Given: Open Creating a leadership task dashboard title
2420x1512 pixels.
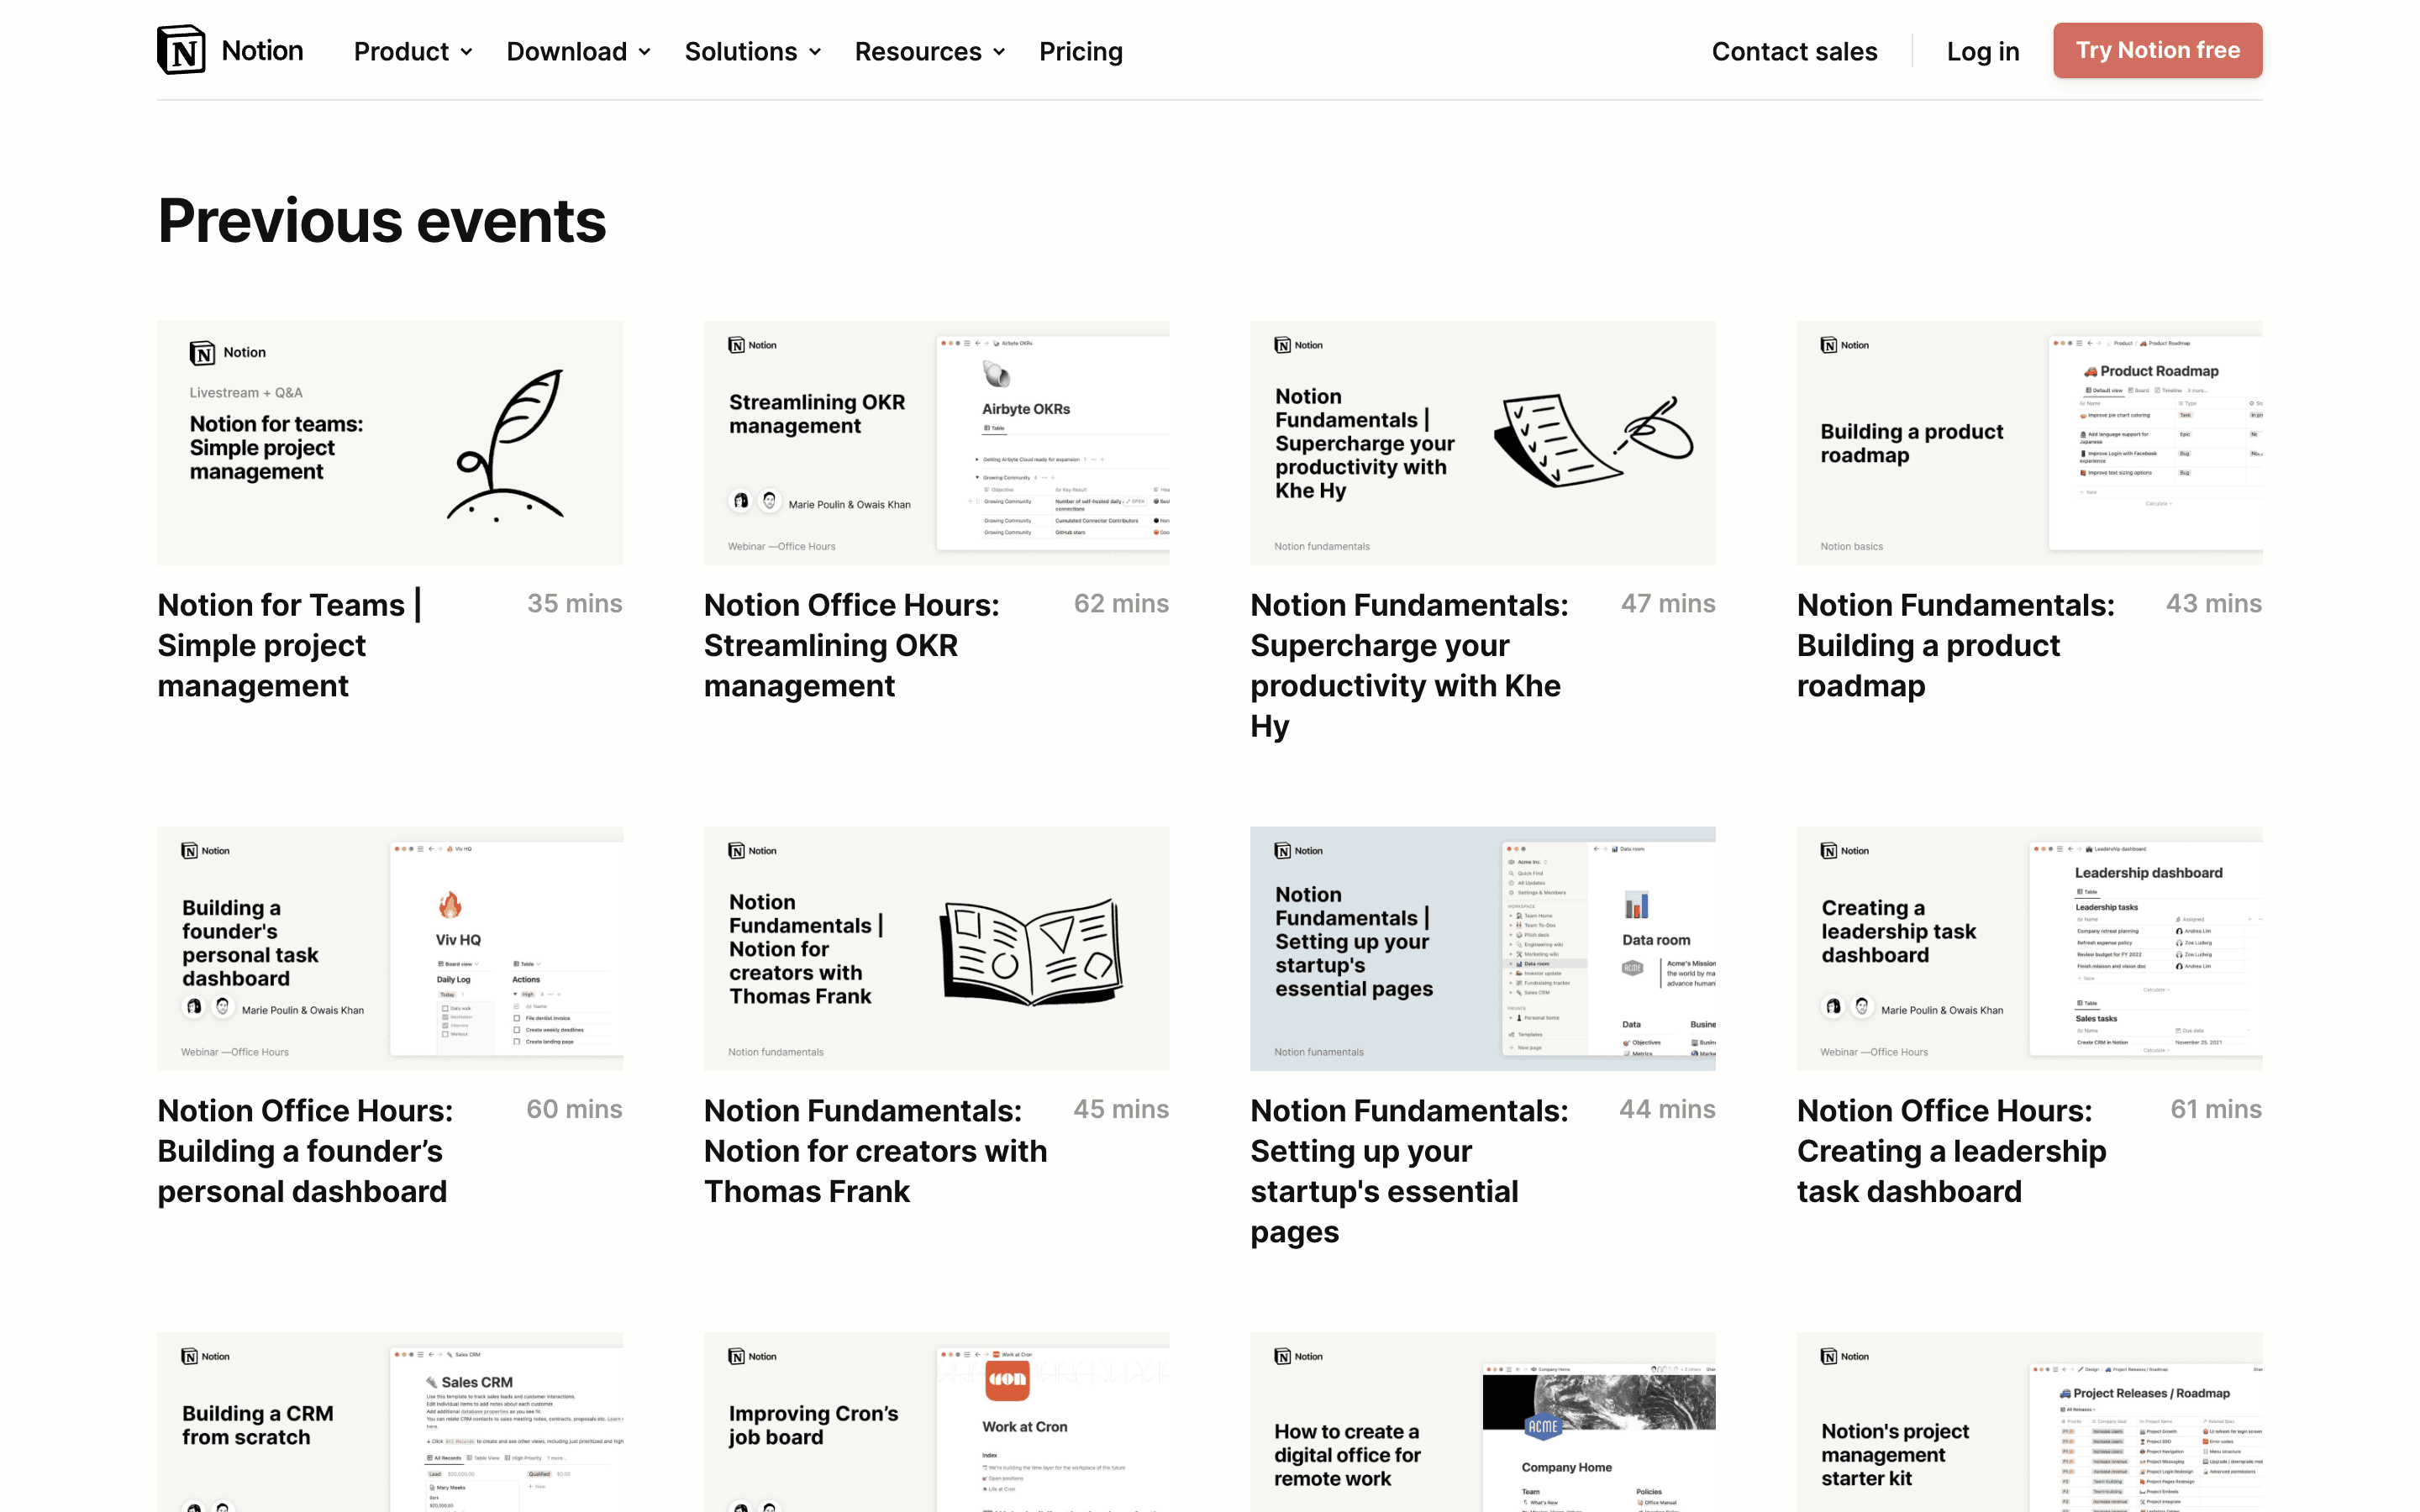Looking at the screenshot, I should 1950,1150.
